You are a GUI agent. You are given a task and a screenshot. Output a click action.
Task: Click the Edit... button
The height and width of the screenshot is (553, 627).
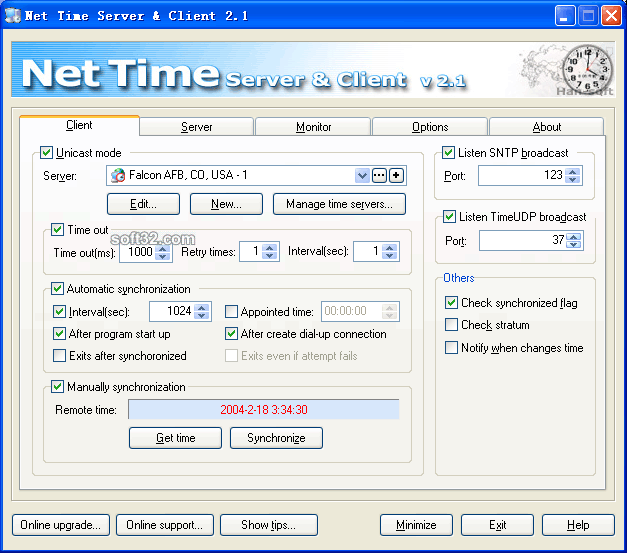(x=143, y=204)
